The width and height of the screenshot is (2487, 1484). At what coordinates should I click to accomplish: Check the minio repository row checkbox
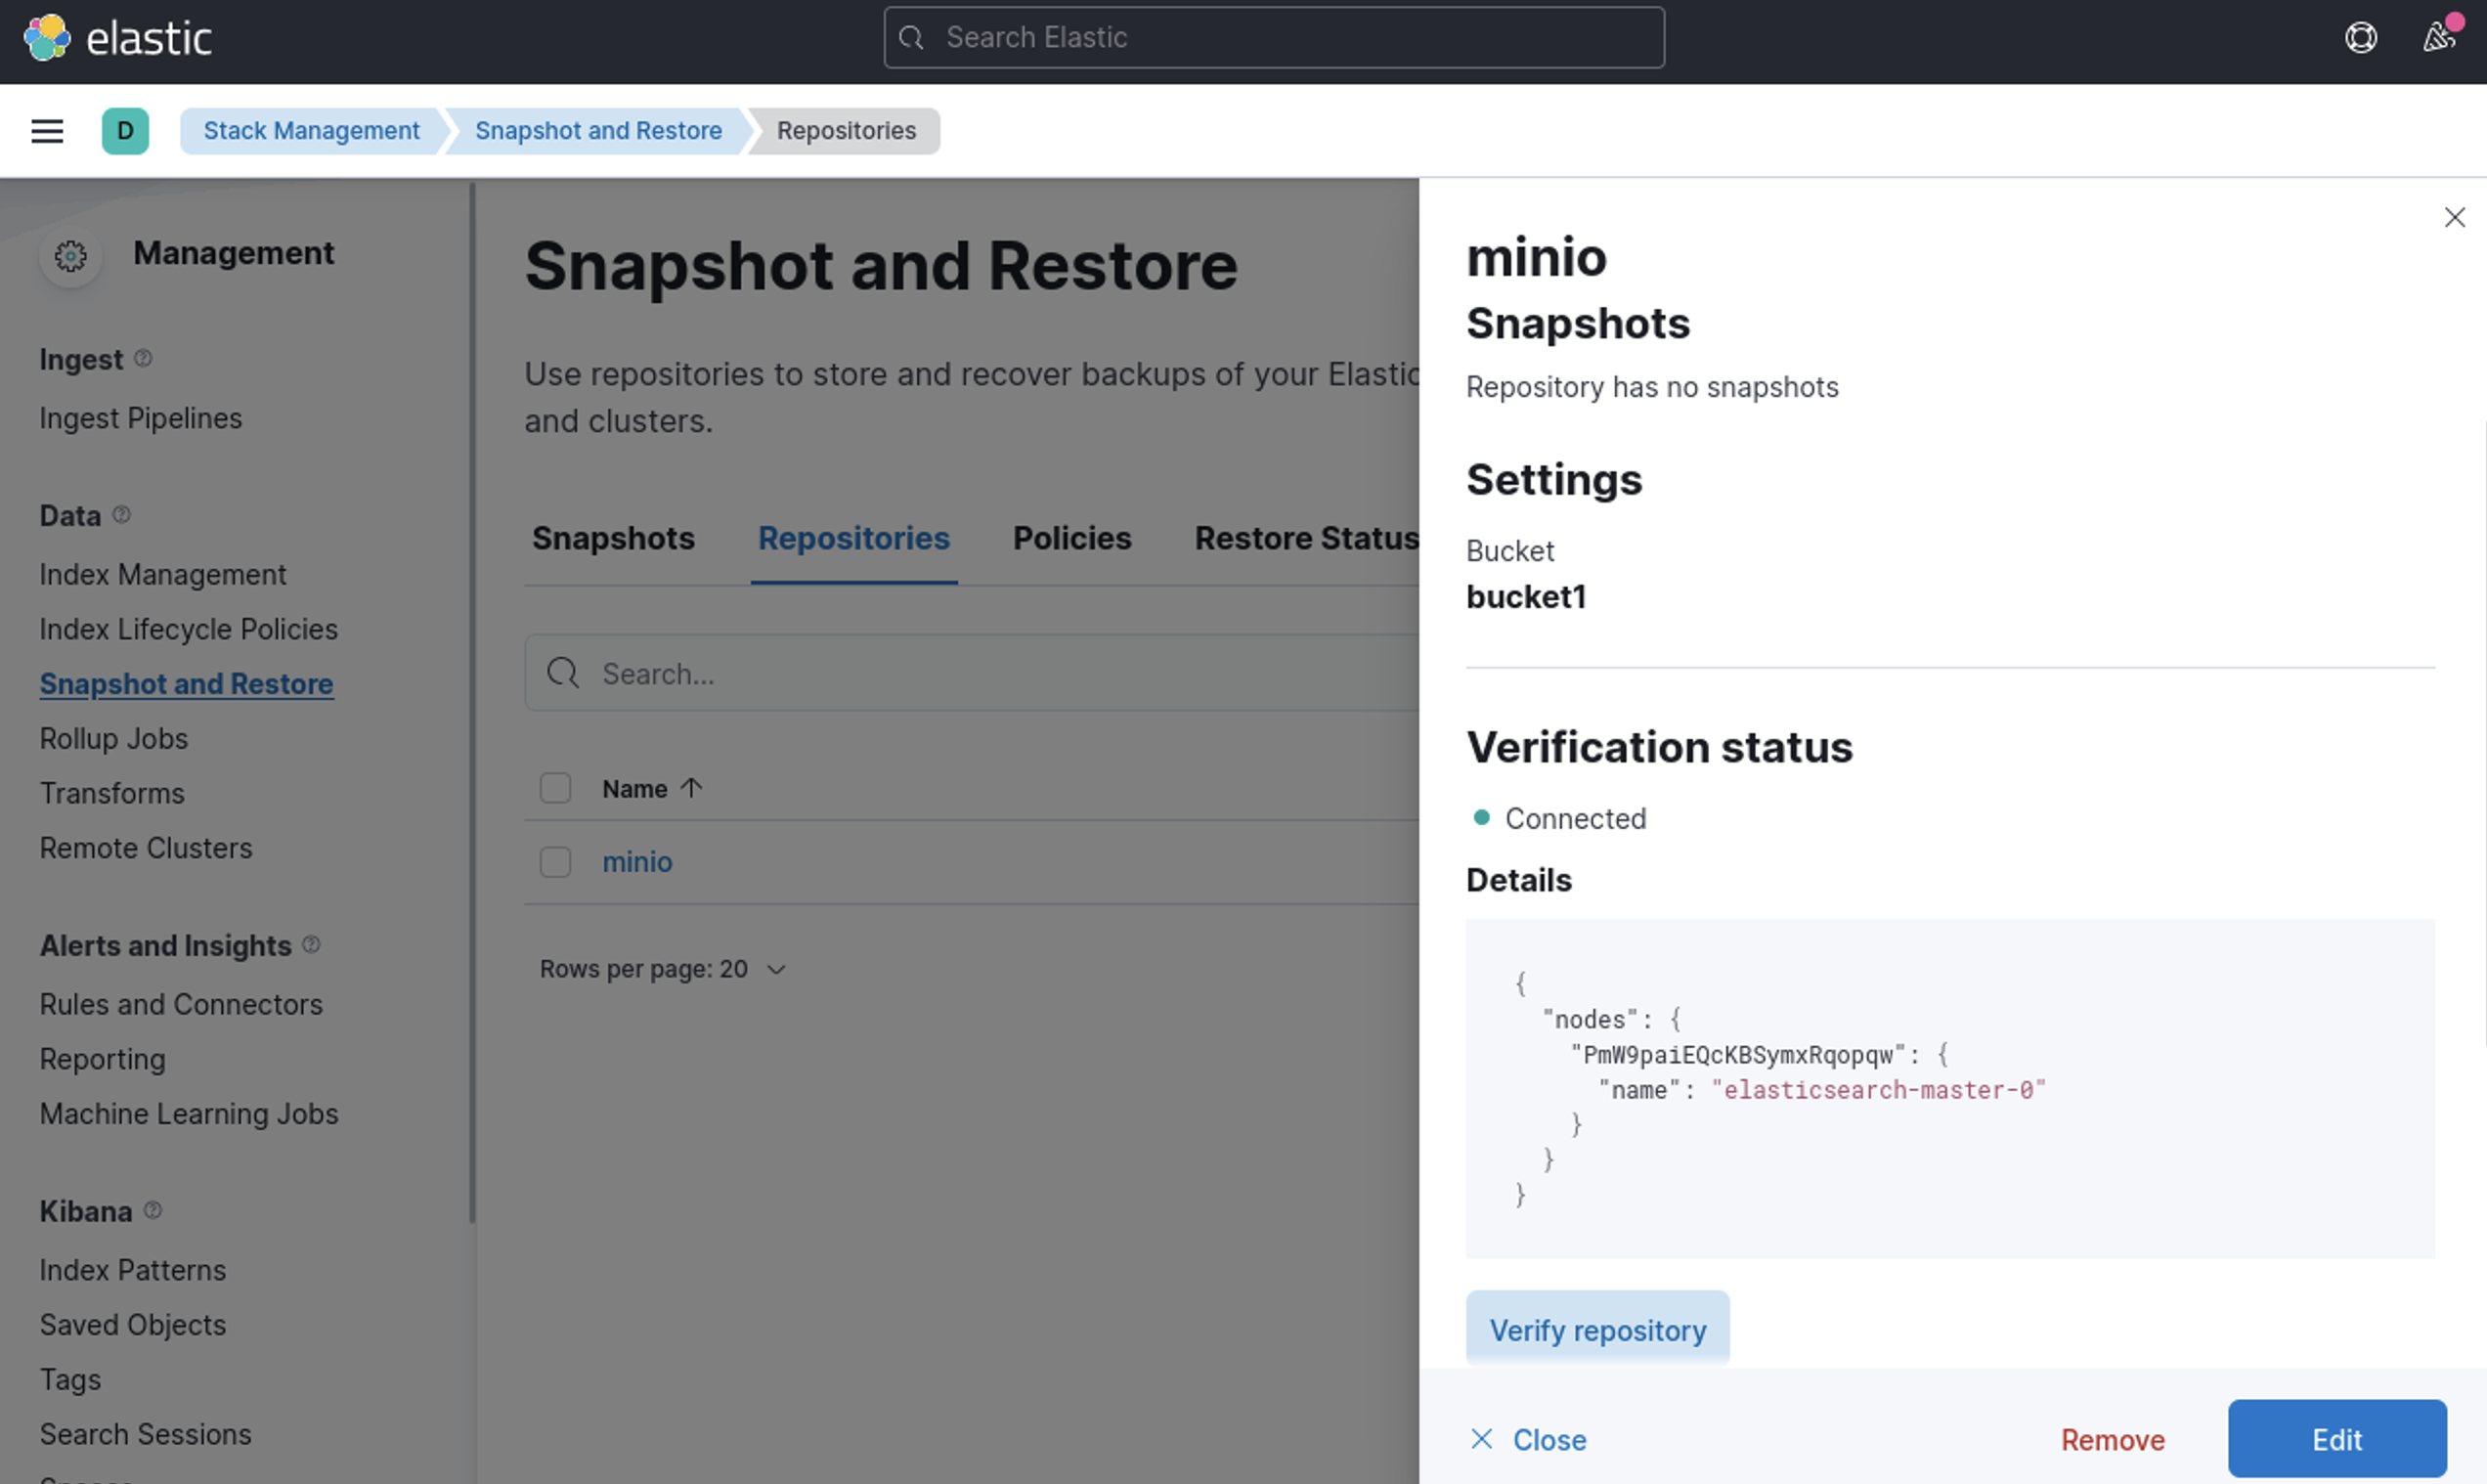[x=555, y=861]
